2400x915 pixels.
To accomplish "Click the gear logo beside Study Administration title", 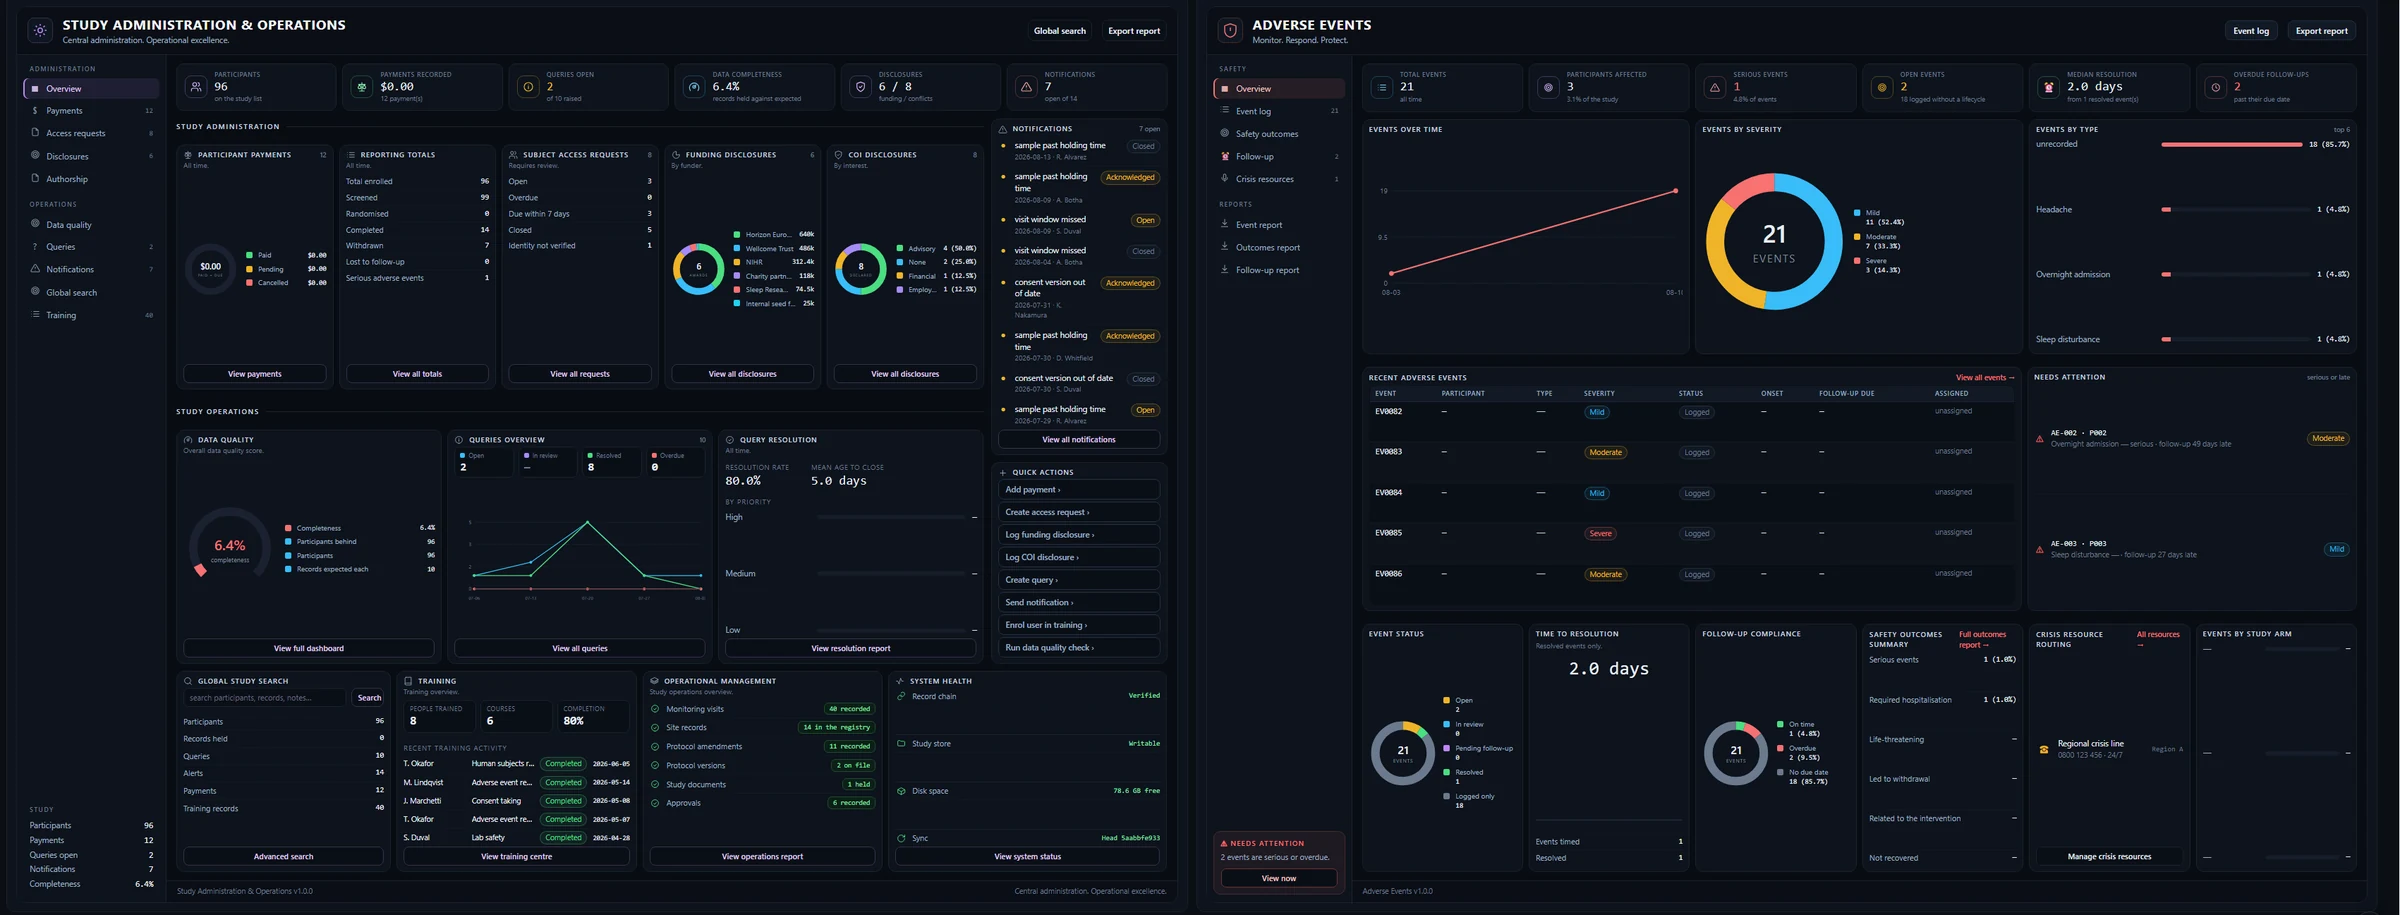I will (x=40, y=31).
